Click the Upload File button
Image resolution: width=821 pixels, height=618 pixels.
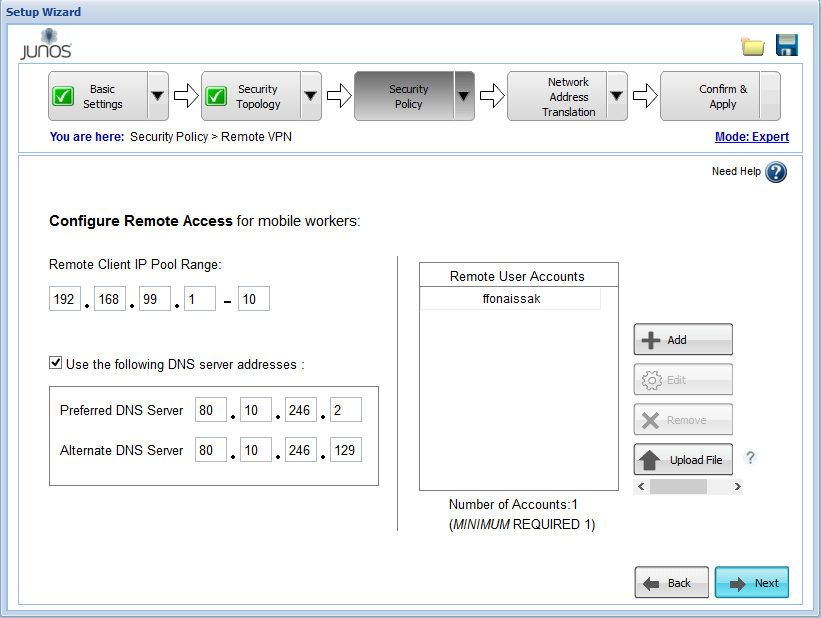[x=683, y=459]
